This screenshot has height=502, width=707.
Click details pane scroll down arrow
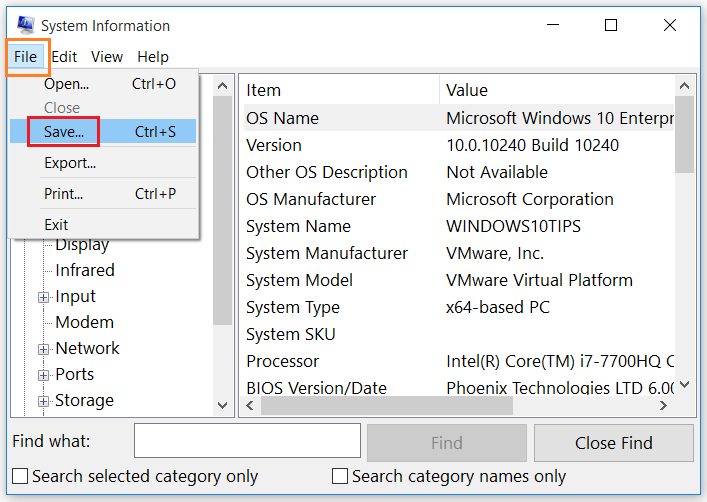(x=684, y=385)
